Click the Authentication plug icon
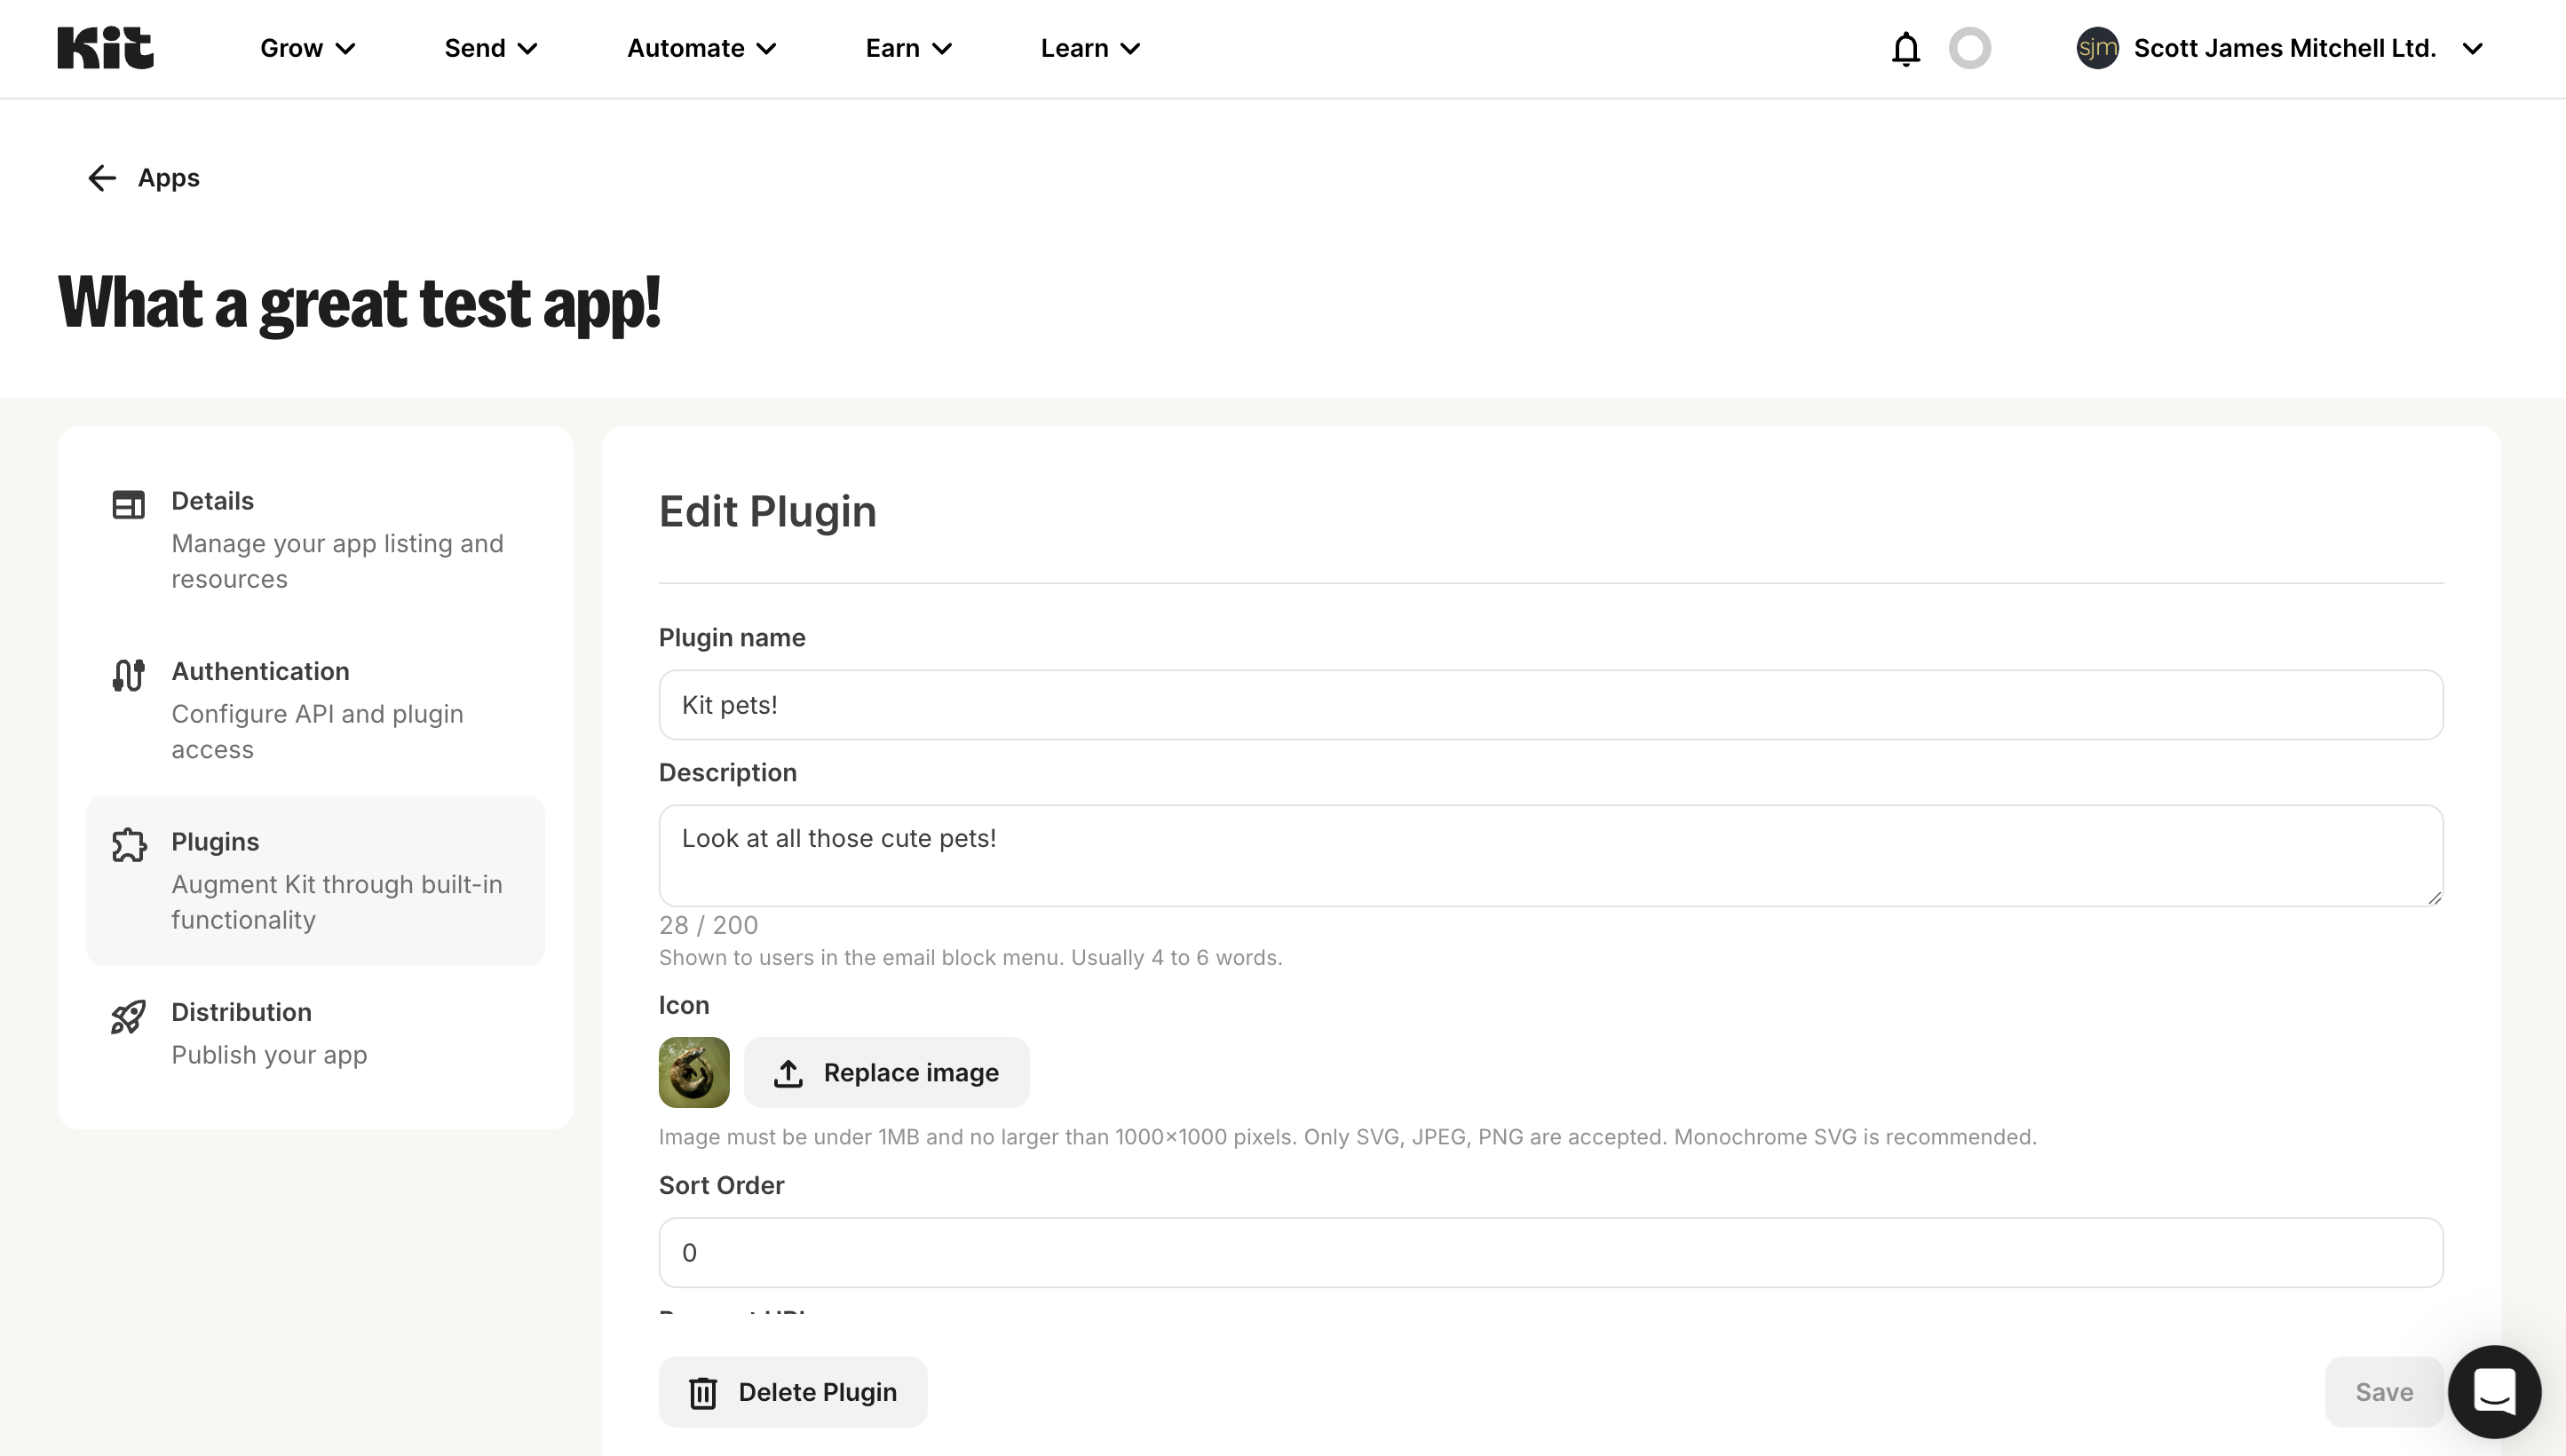Image resolution: width=2566 pixels, height=1456 pixels. pos(128,675)
